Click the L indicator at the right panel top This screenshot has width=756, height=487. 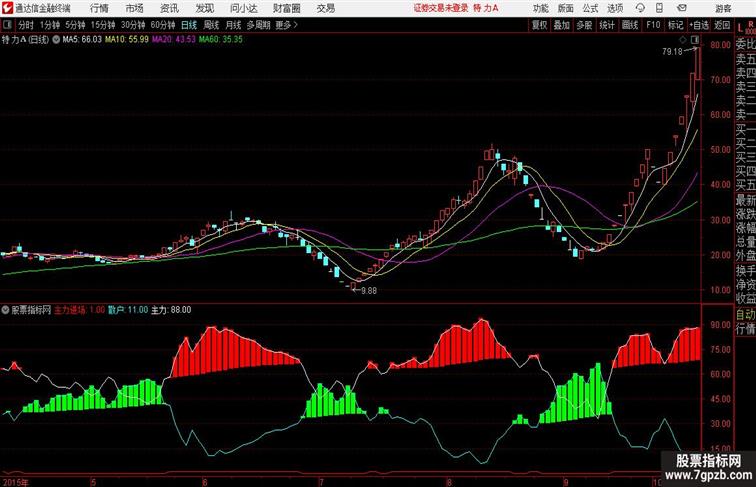(740, 28)
